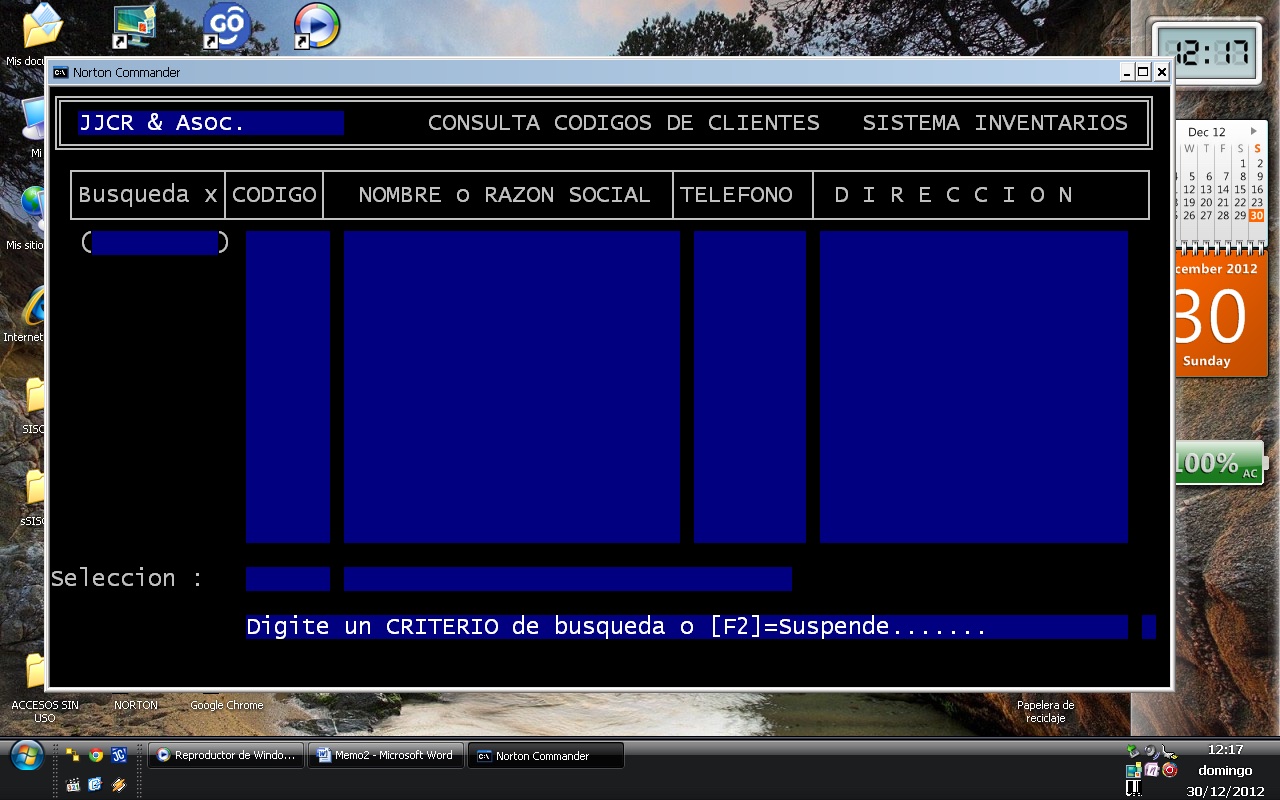
Task: Switch to Memo2 - Microsoft Word taskbar button
Action: (x=386, y=756)
